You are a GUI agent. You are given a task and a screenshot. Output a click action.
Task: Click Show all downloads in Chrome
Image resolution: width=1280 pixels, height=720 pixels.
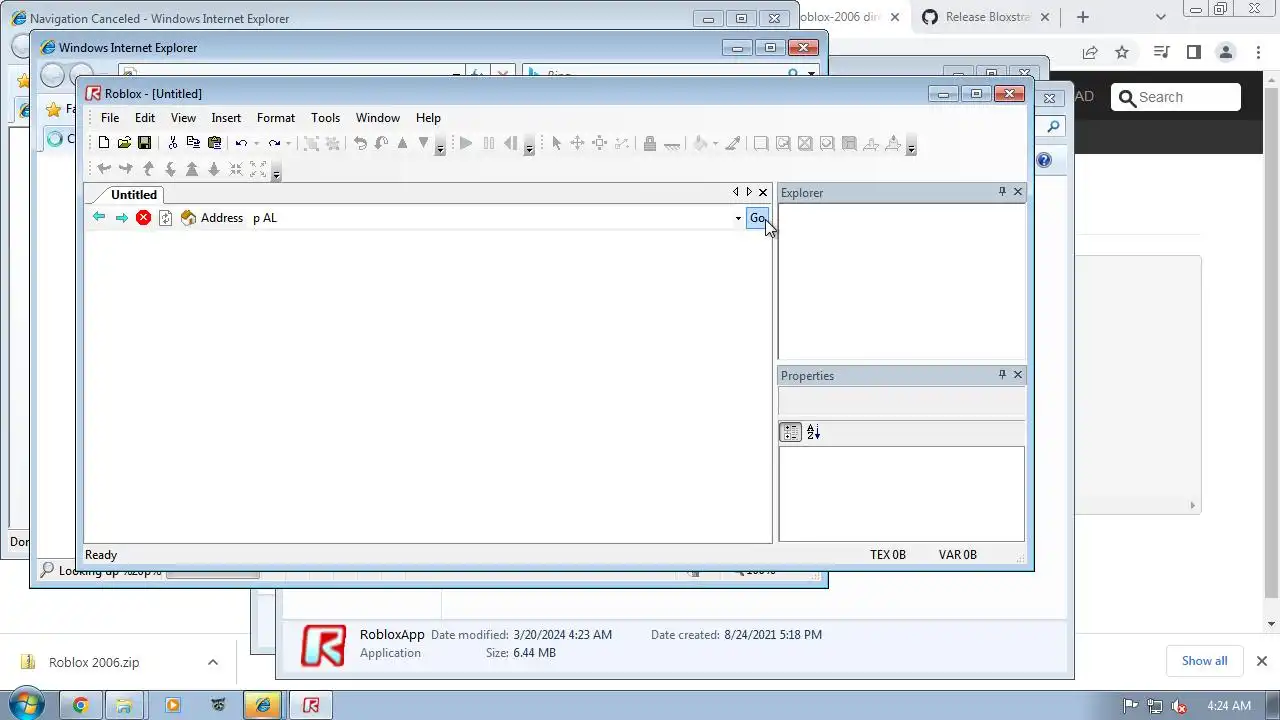click(1204, 661)
